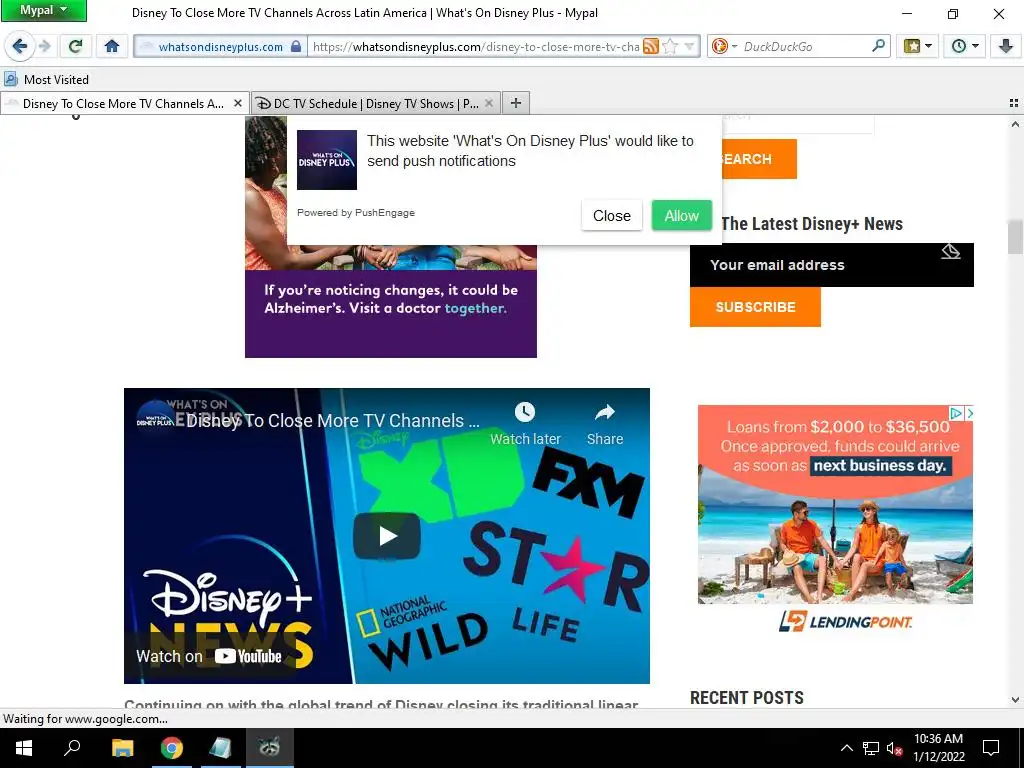Click the search magnifier in the search box
The width and height of the screenshot is (1024, 768).
pos(878,46)
